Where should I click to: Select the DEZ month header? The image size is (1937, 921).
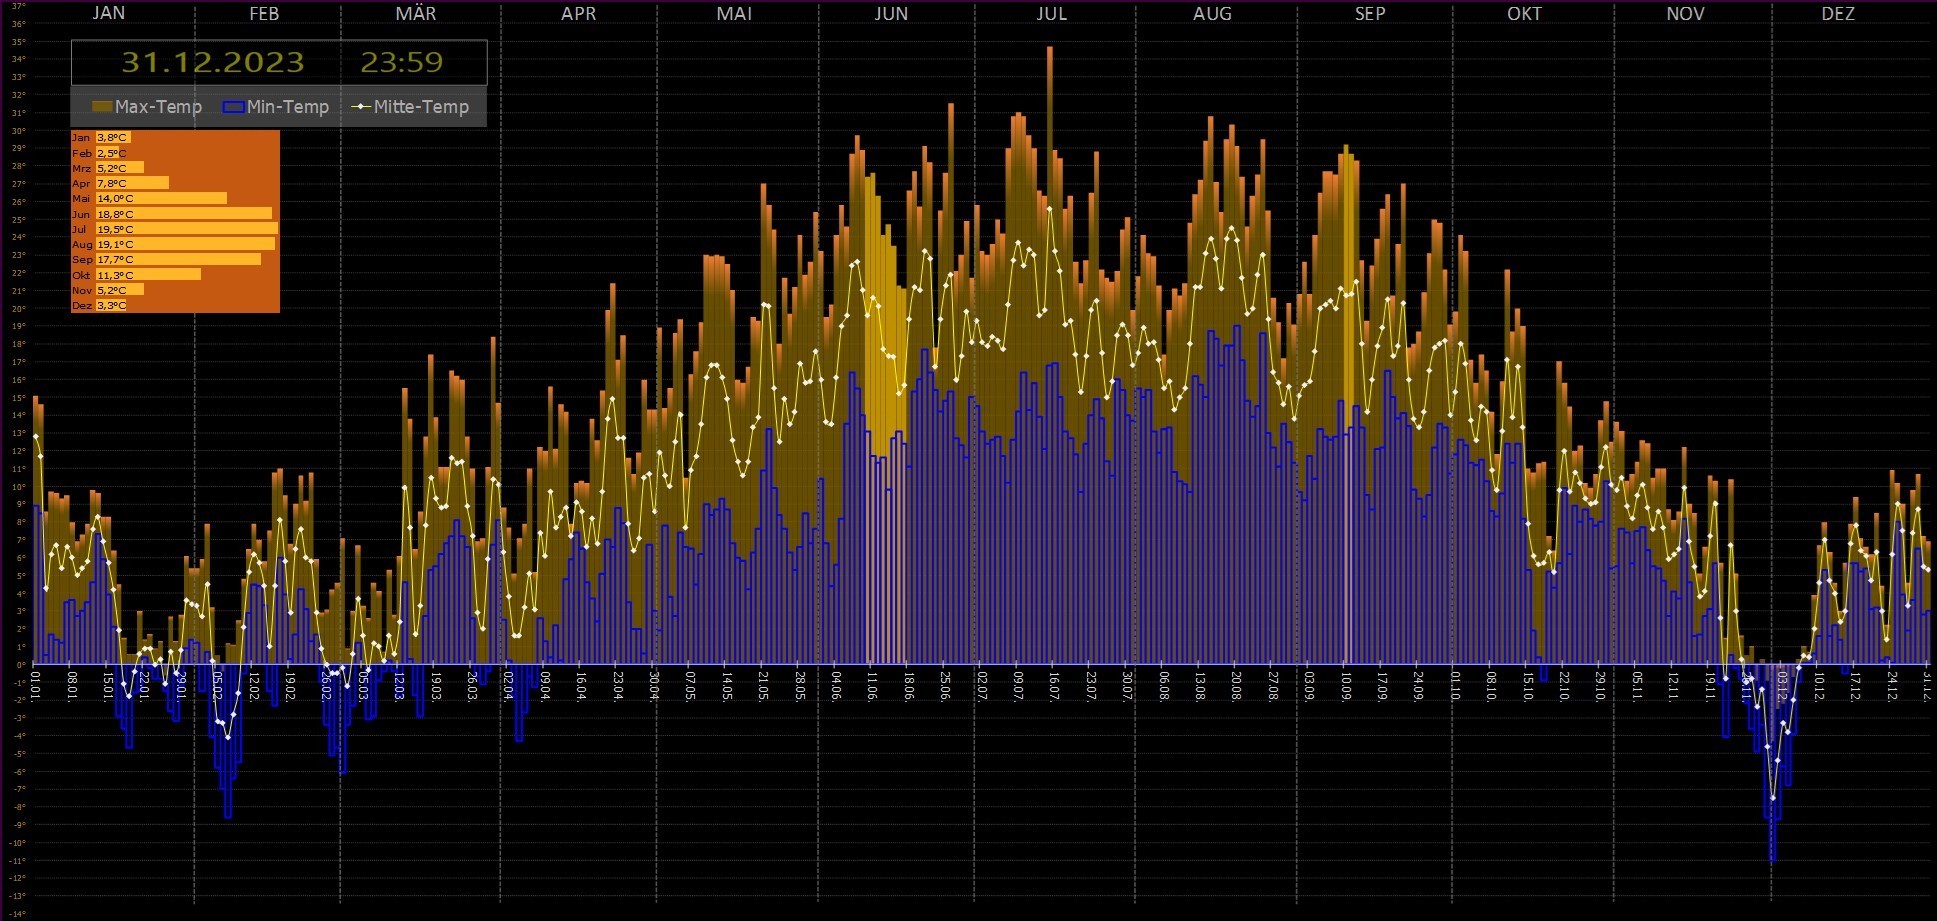pos(1838,13)
